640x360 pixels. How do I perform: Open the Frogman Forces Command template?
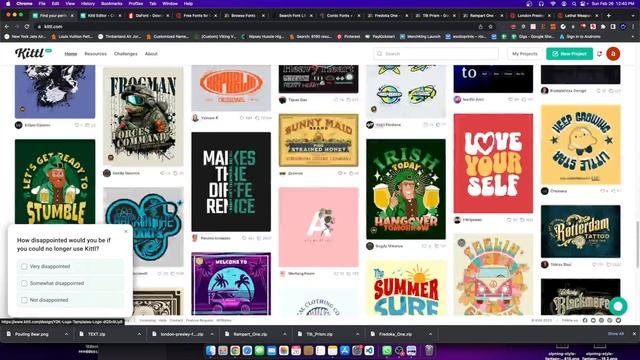click(143, 117)
